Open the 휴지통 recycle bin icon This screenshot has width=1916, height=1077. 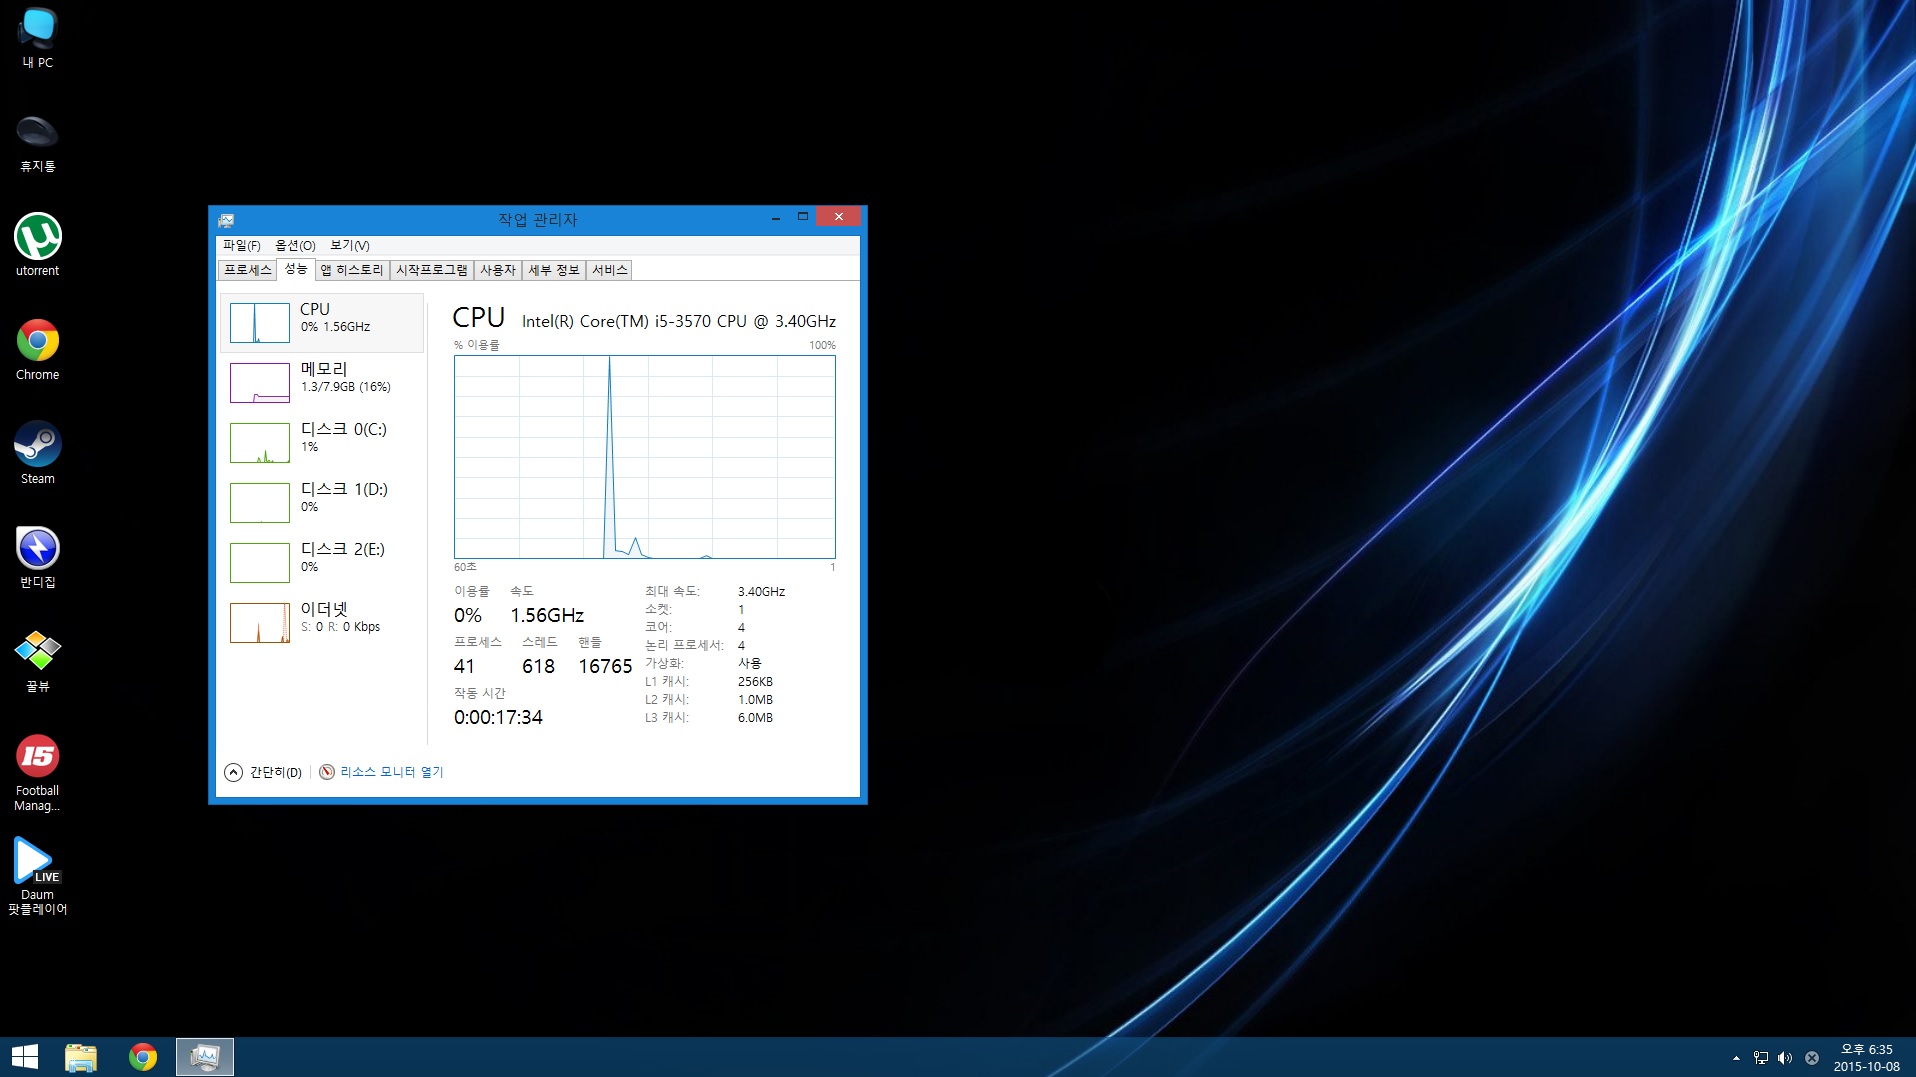(x=38, y=143)
